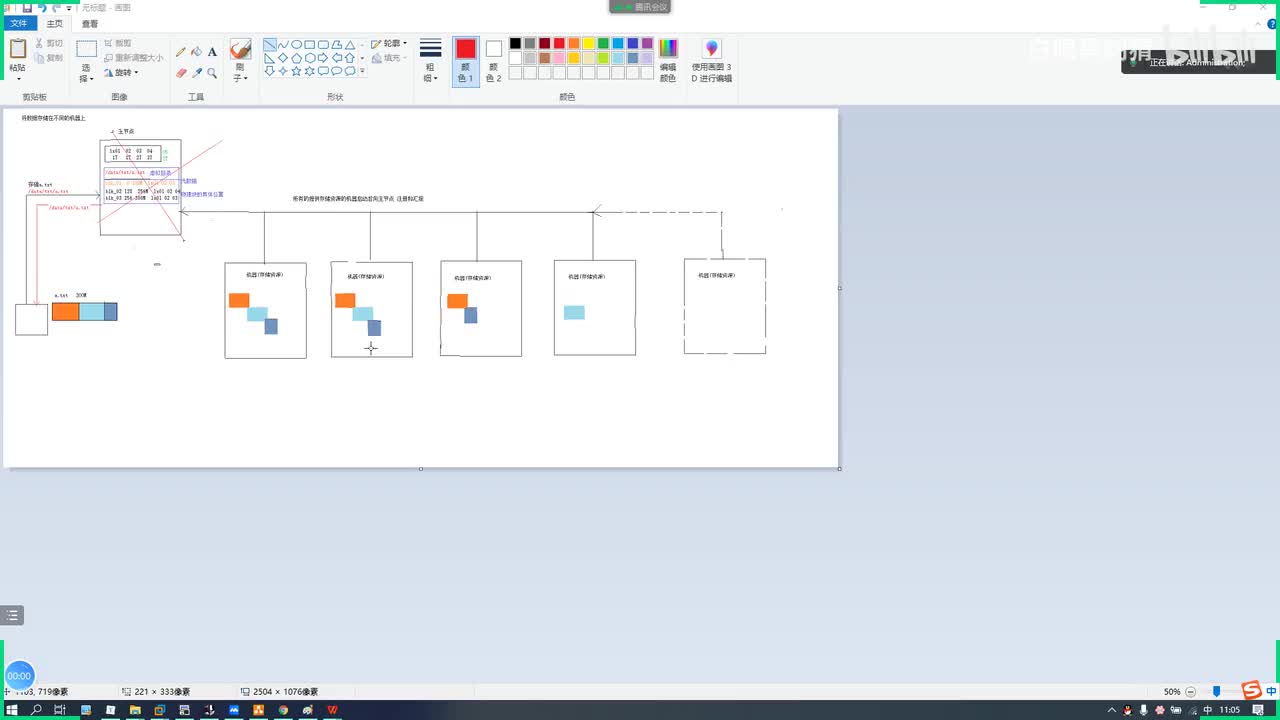Show hidden system tray icons
The width and height of the screenshot is (1280, 720).
(x=1111, y=710)
